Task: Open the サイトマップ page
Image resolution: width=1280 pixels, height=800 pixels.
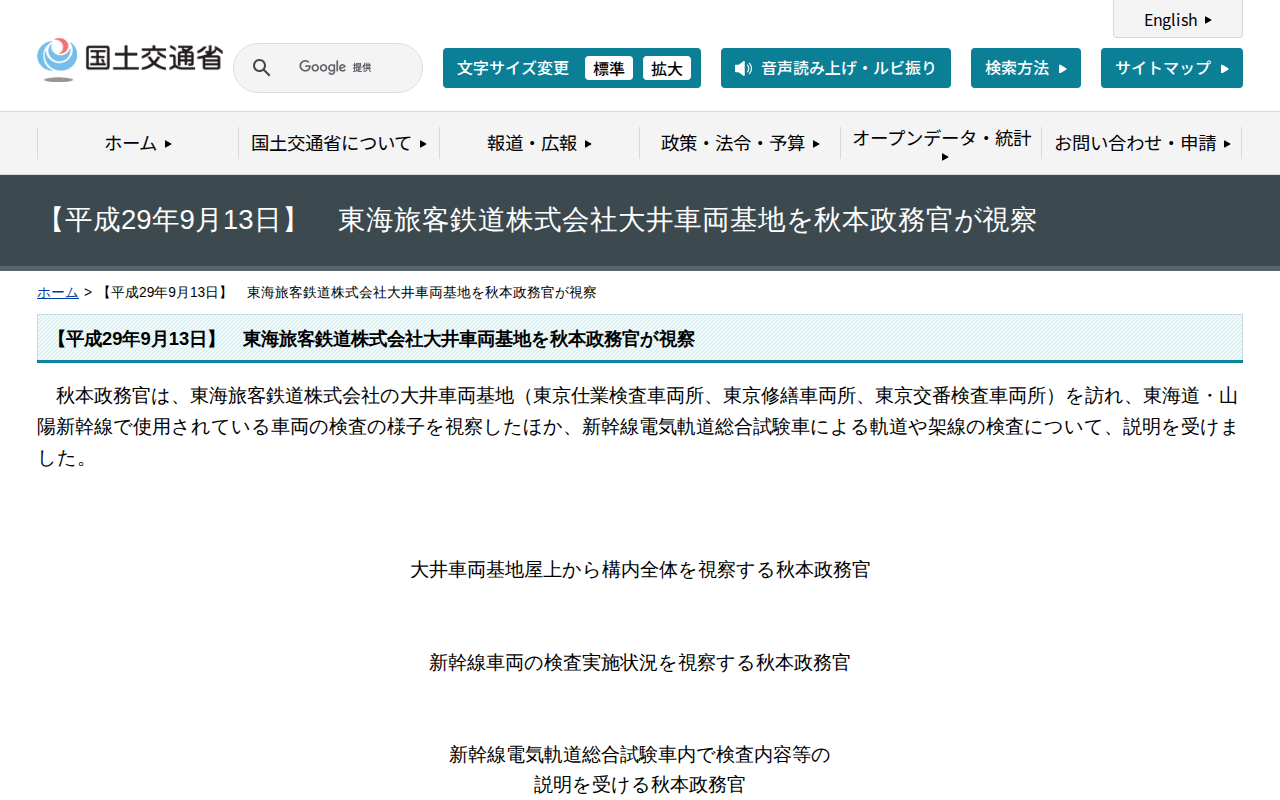Action: (x=1171, y=67)
